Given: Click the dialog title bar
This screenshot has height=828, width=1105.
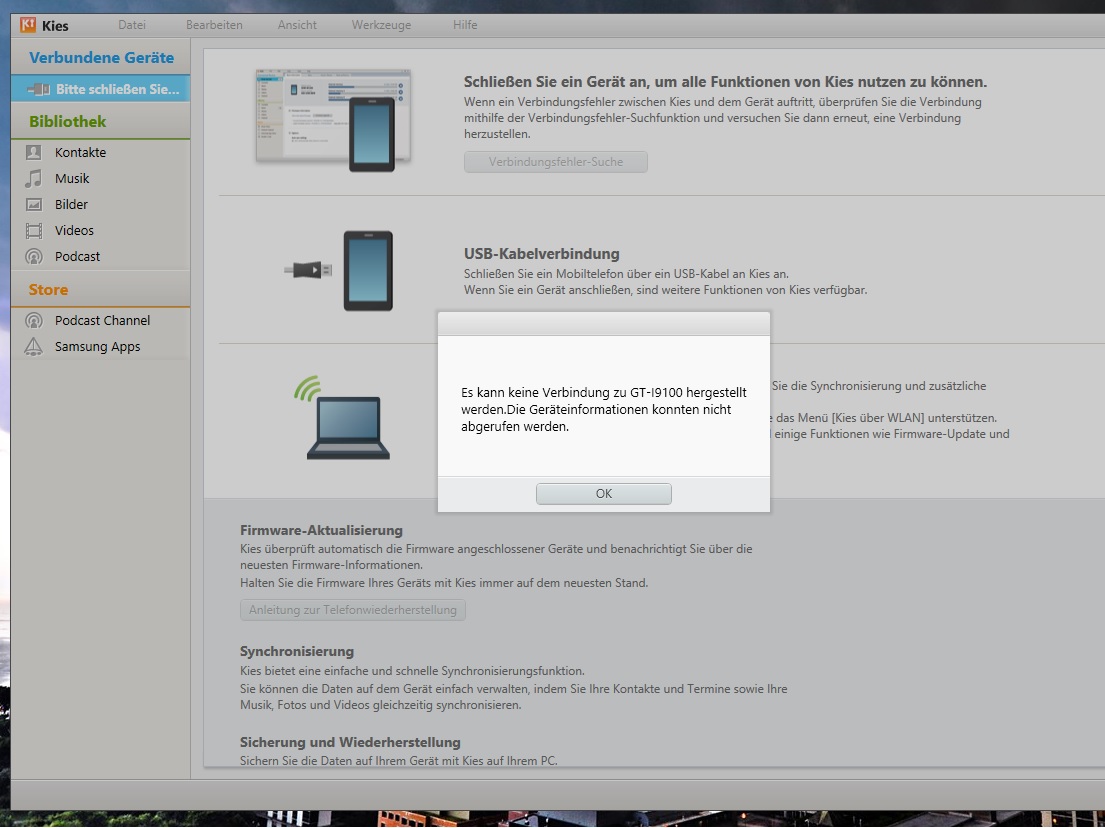Looking at the screenshot, I should (x=604, y=324).
